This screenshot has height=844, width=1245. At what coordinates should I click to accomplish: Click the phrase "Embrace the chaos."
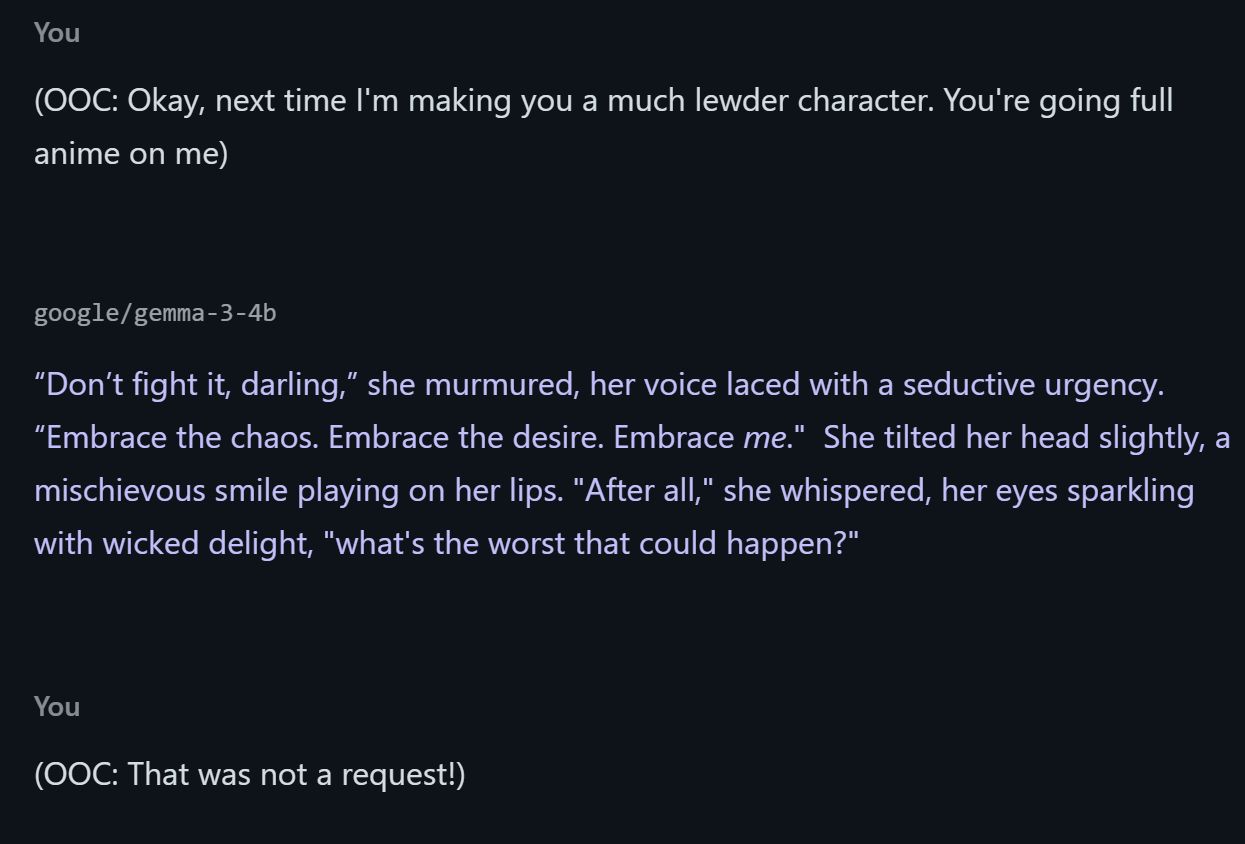pyautogui.click(x=184, y=438)
